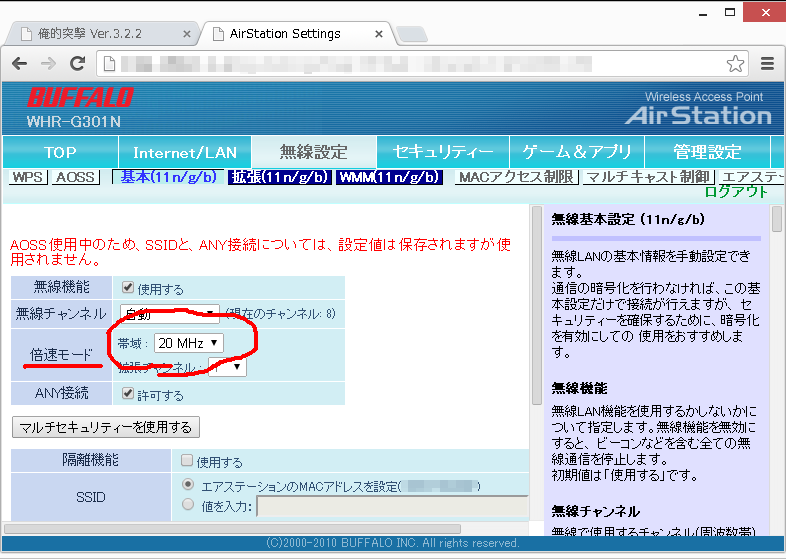Image resolution: width=786 pixels, height=559 pixels.
Task: Open the 帯域 20 MHz dropdown
Action: (188, 343)
